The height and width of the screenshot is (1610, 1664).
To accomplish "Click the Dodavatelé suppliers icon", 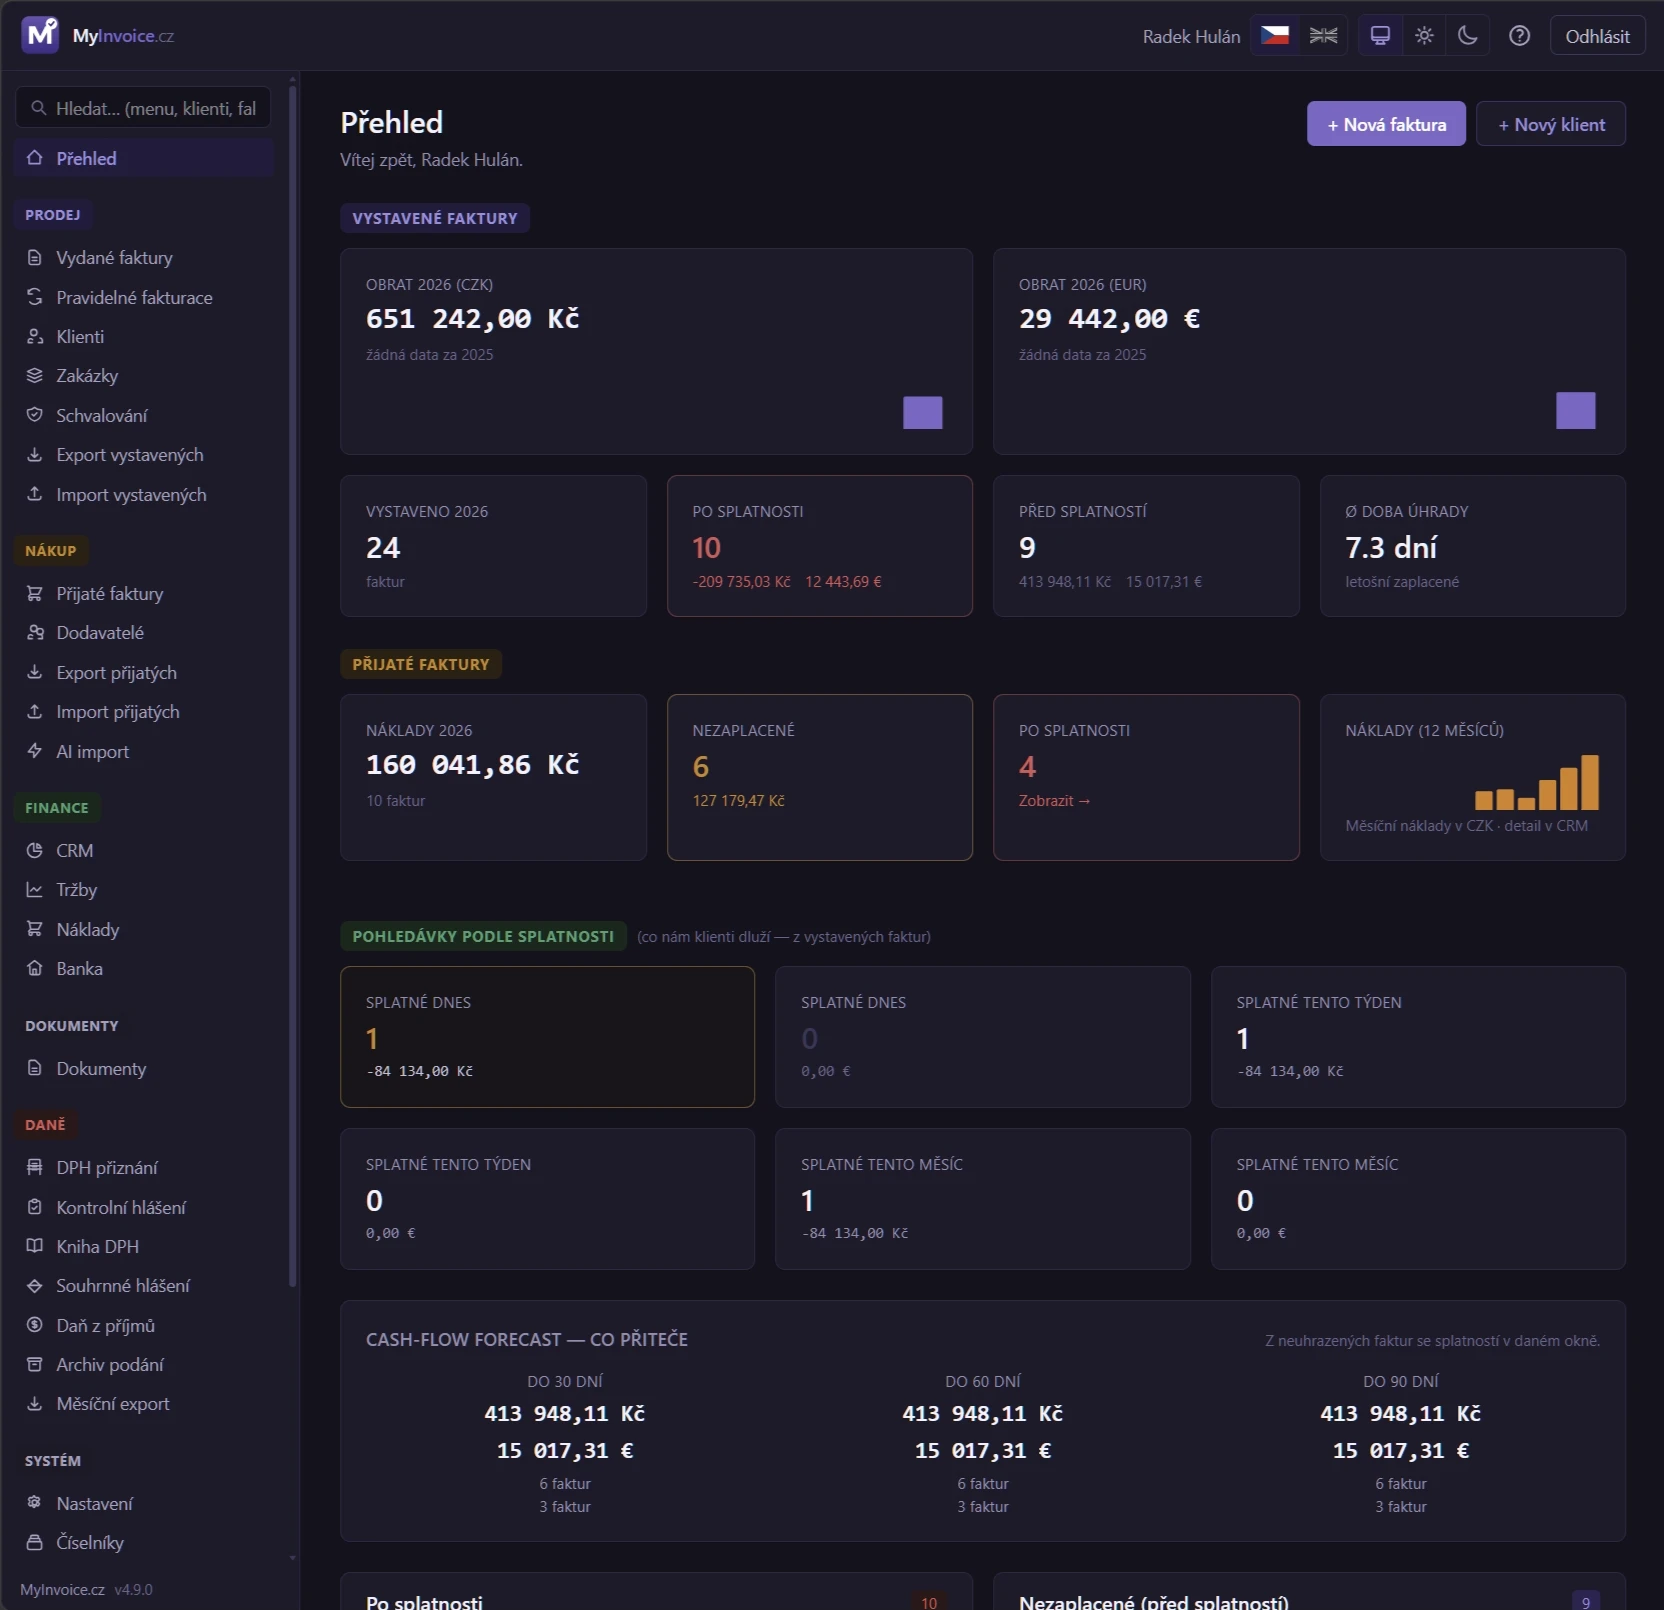I will 35,633.
